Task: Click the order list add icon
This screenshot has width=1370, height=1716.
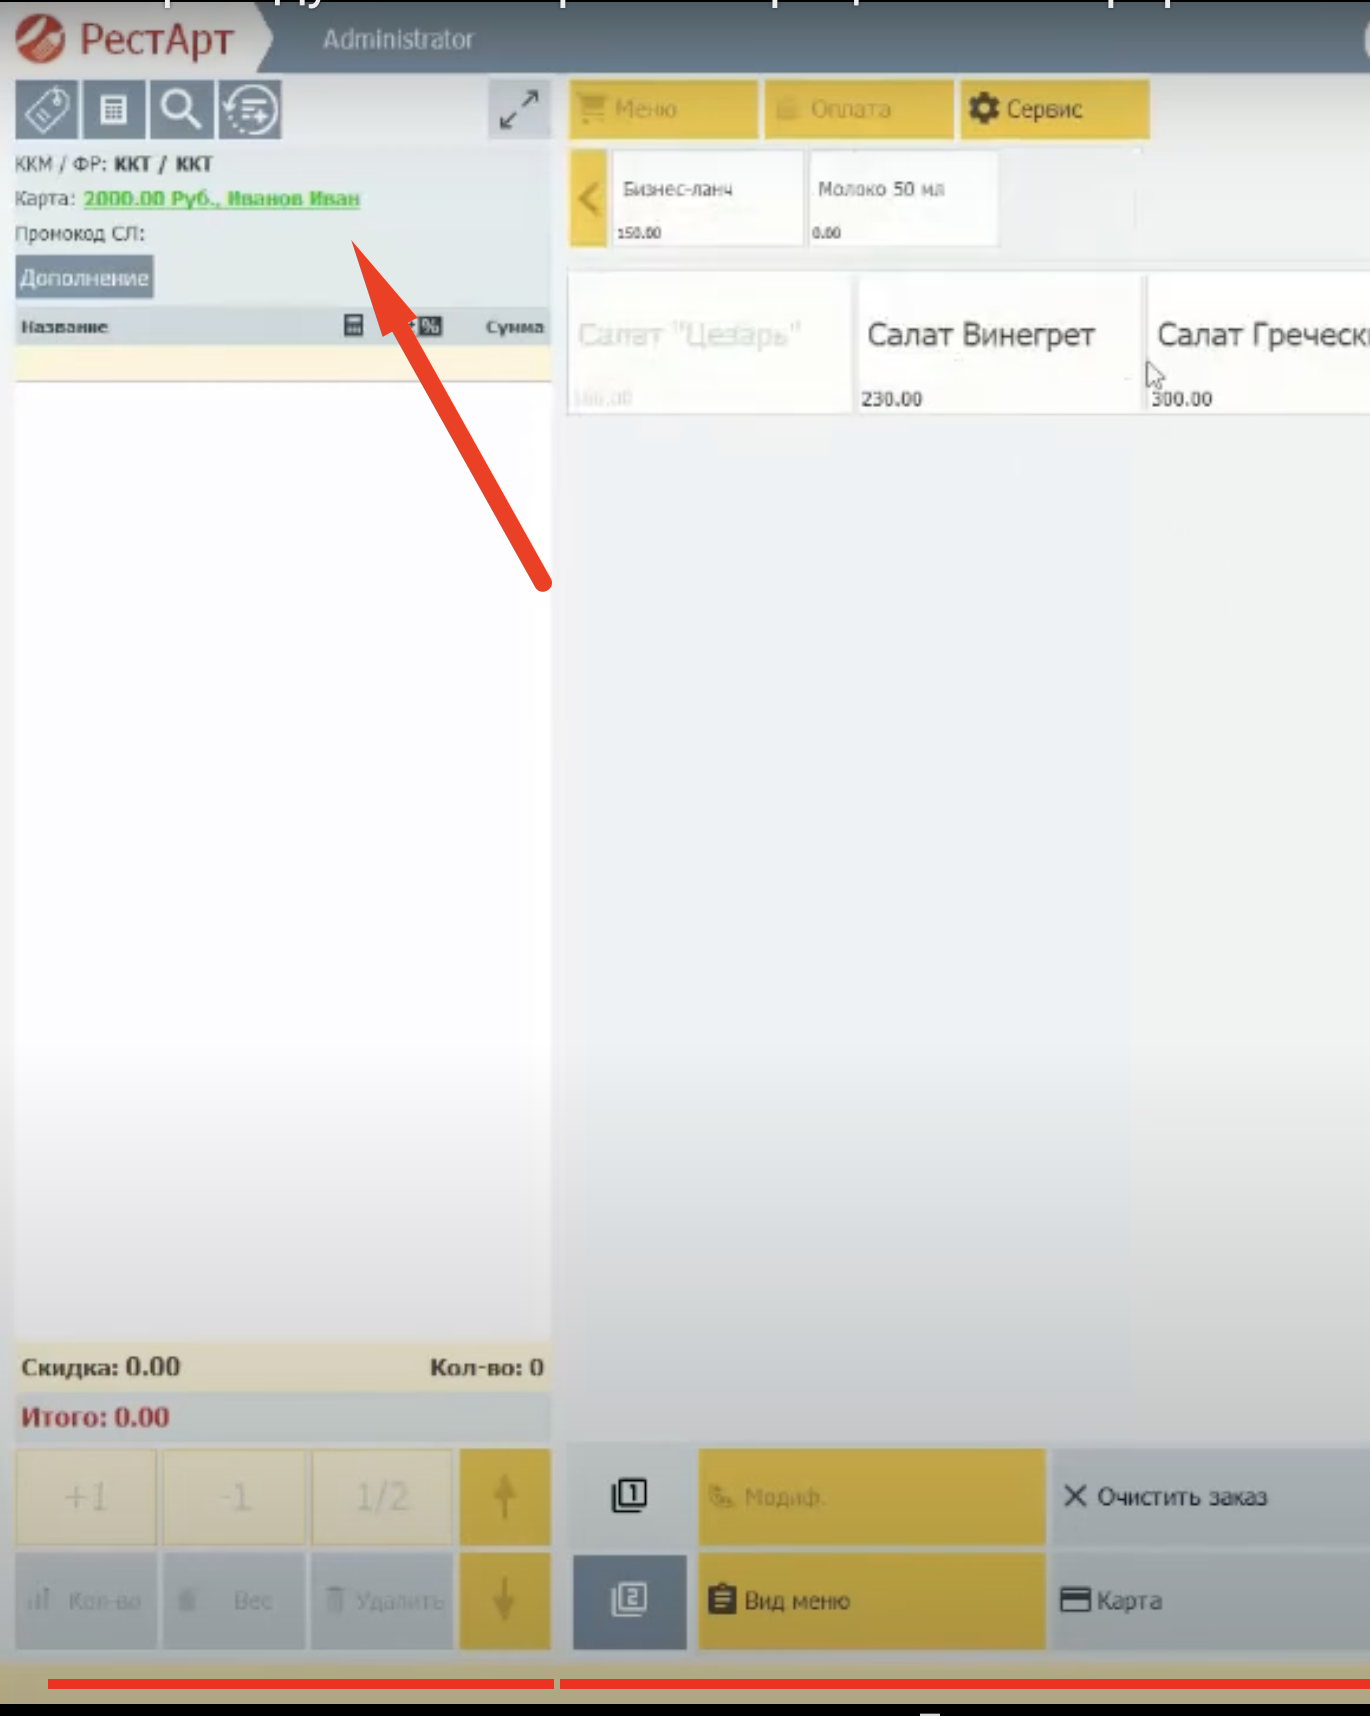Action: (x=250, y=109)
